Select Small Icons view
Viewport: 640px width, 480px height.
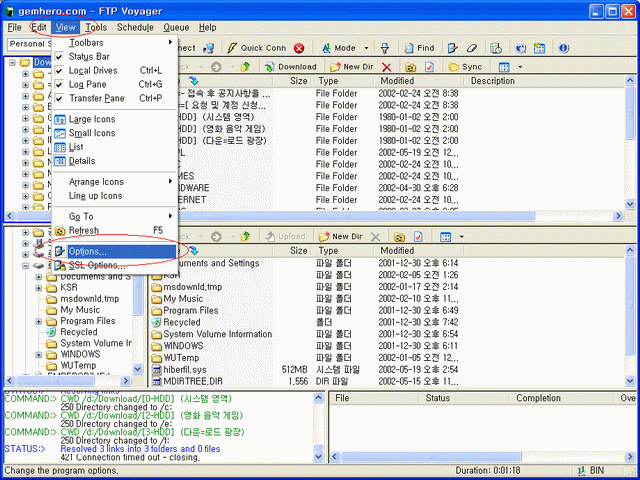[115, 133]
